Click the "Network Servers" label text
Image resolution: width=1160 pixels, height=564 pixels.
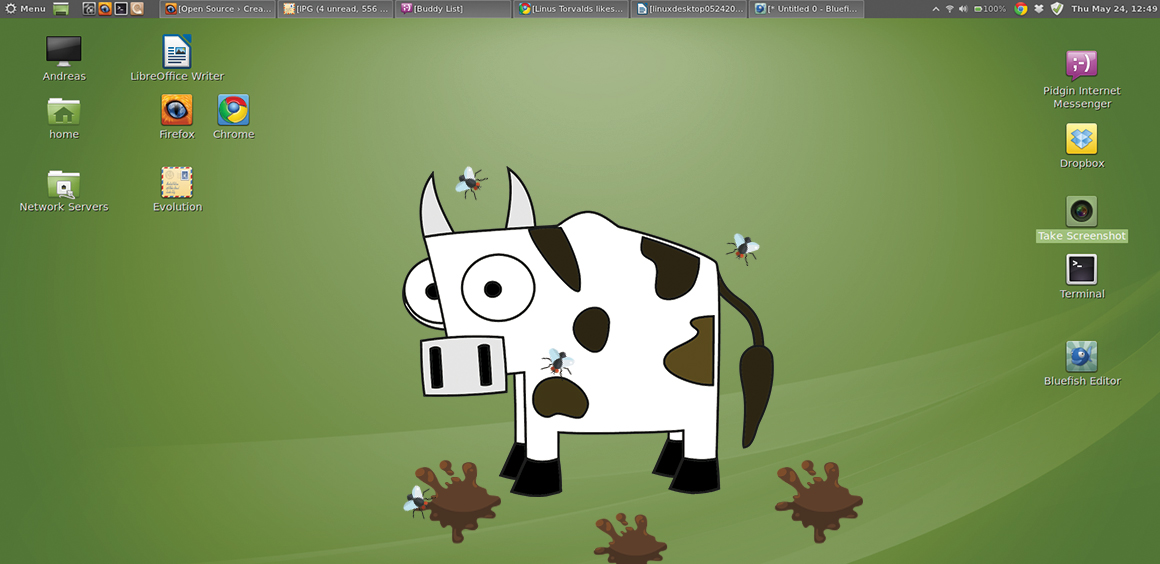click(x=64, y=207)
